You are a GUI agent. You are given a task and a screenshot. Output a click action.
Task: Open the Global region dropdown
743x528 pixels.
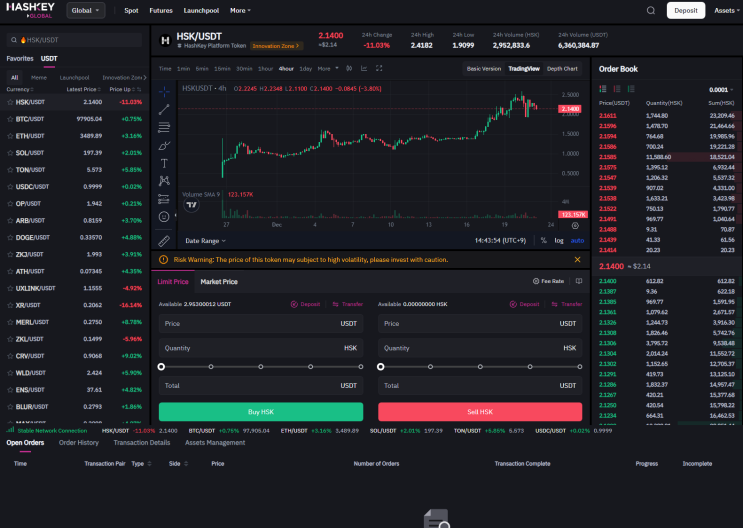tap(86, 10)
